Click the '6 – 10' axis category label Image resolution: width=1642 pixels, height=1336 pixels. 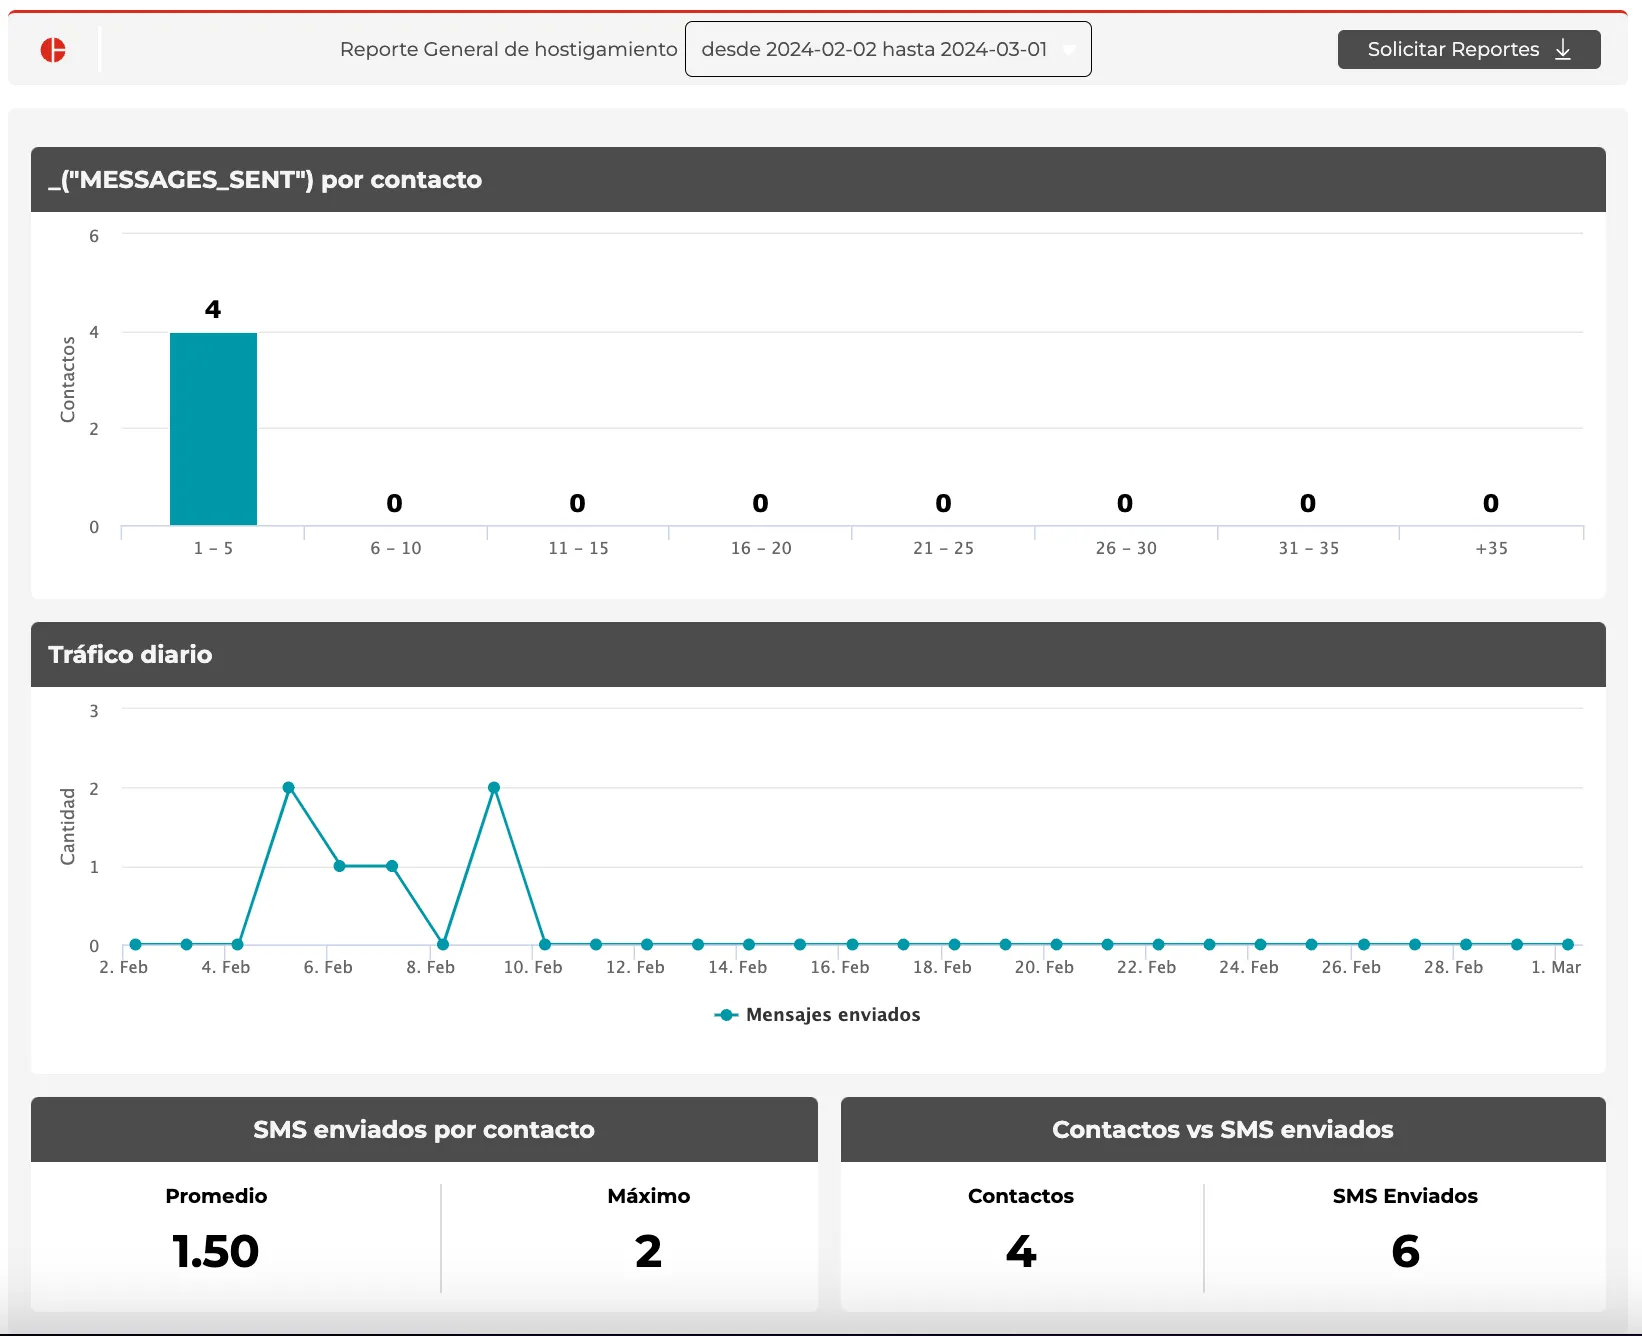[x=396, y=548]
